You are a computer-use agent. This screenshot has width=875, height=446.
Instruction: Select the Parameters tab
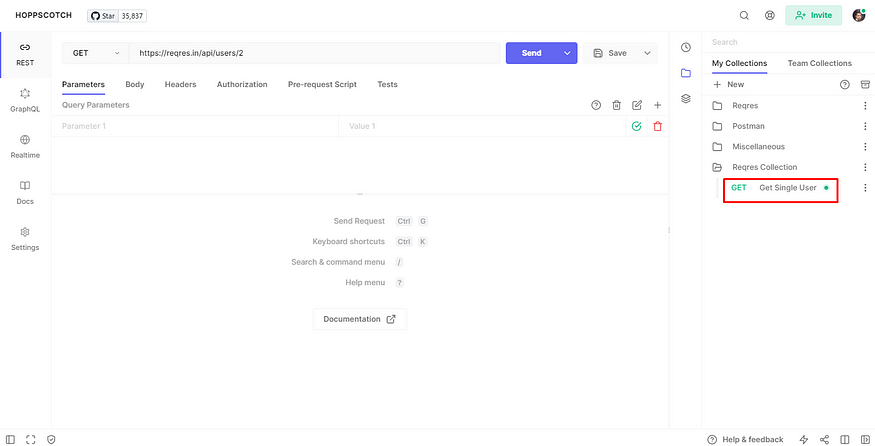(x=83, y=85)
